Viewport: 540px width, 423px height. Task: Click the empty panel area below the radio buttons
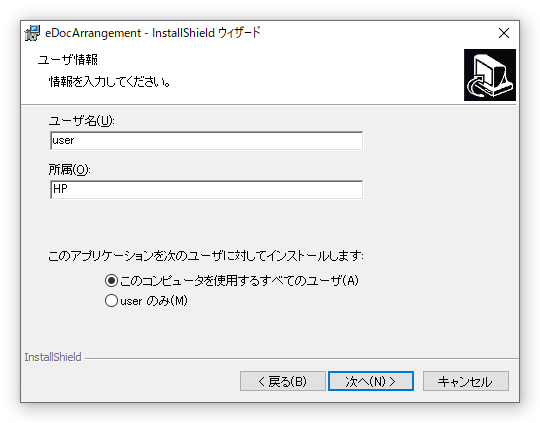pyautogui.click(x=270, y=329)
